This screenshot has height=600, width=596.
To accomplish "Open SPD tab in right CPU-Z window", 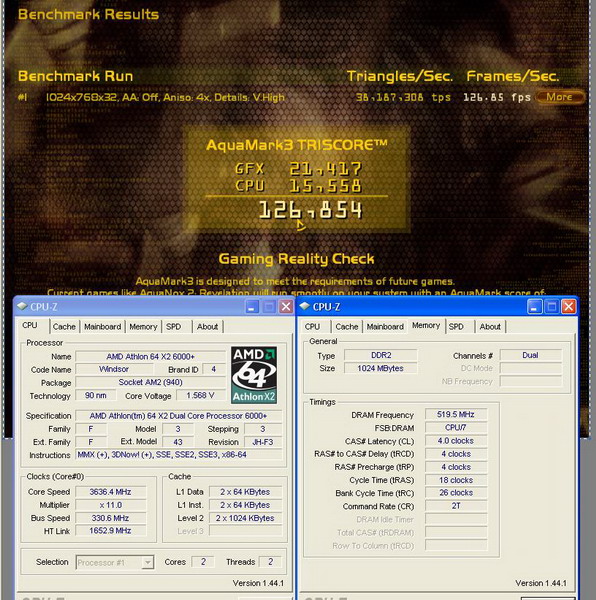I will (456, 327).
